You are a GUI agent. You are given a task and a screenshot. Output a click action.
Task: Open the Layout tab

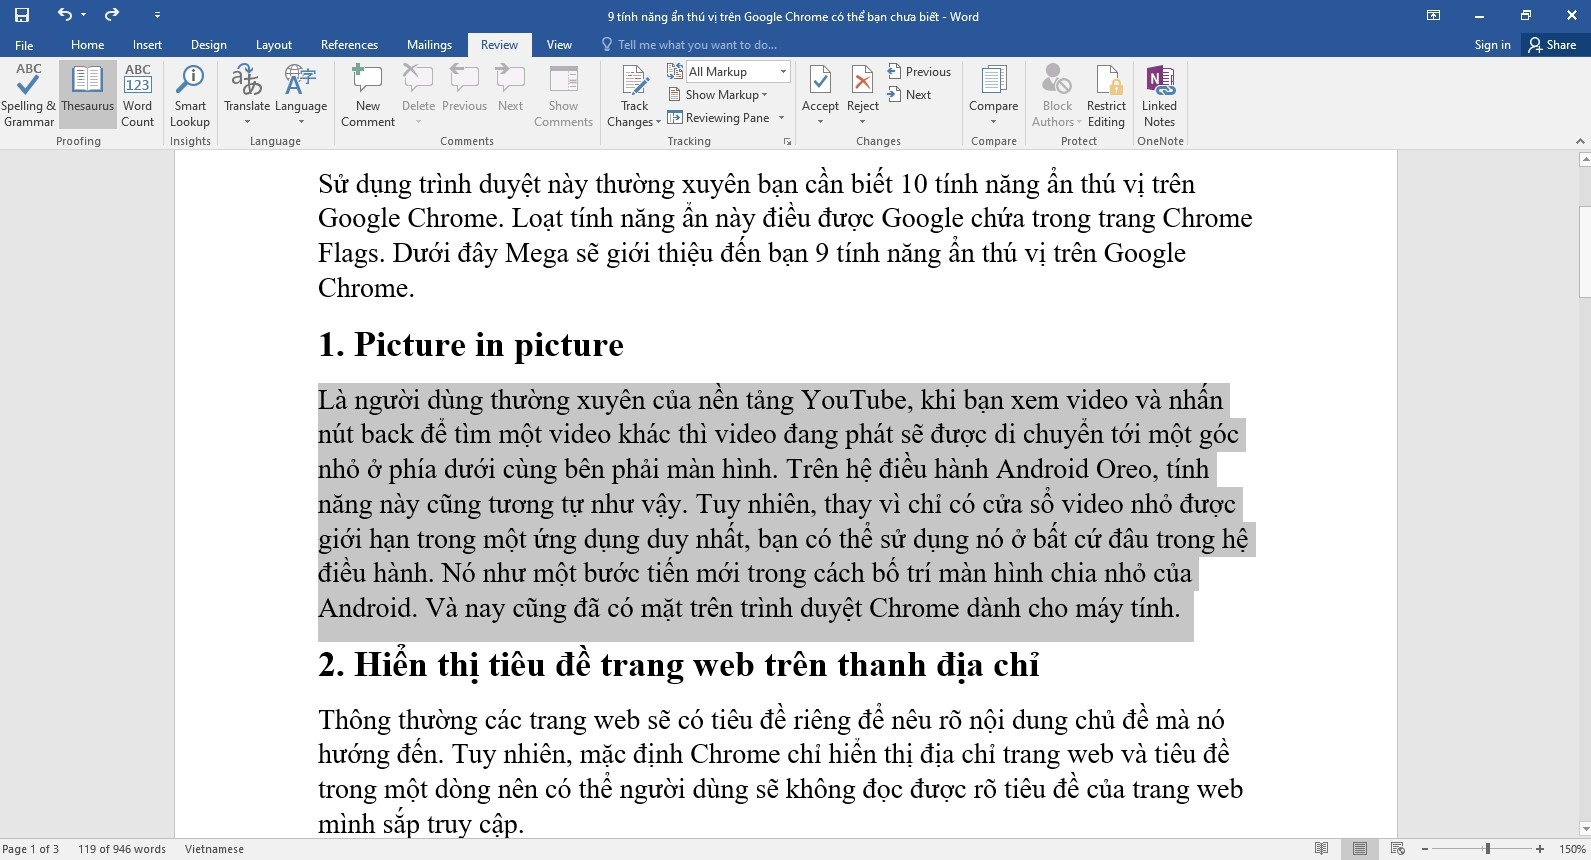point(273,45)
